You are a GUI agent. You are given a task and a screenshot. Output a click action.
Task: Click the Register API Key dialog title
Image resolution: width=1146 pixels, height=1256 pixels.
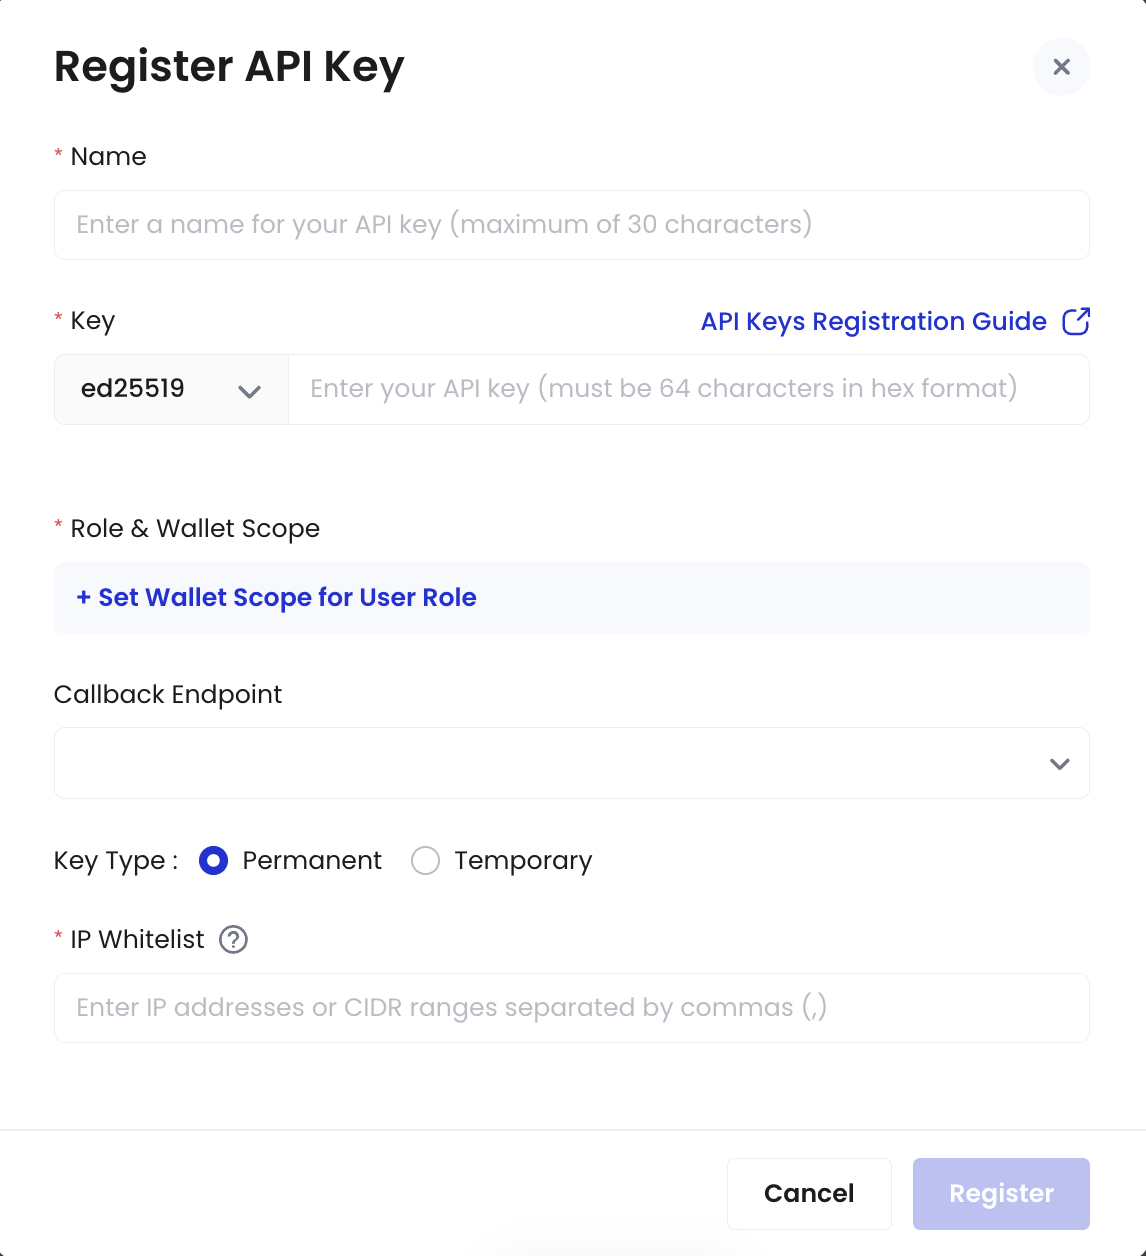pos(229,66)
